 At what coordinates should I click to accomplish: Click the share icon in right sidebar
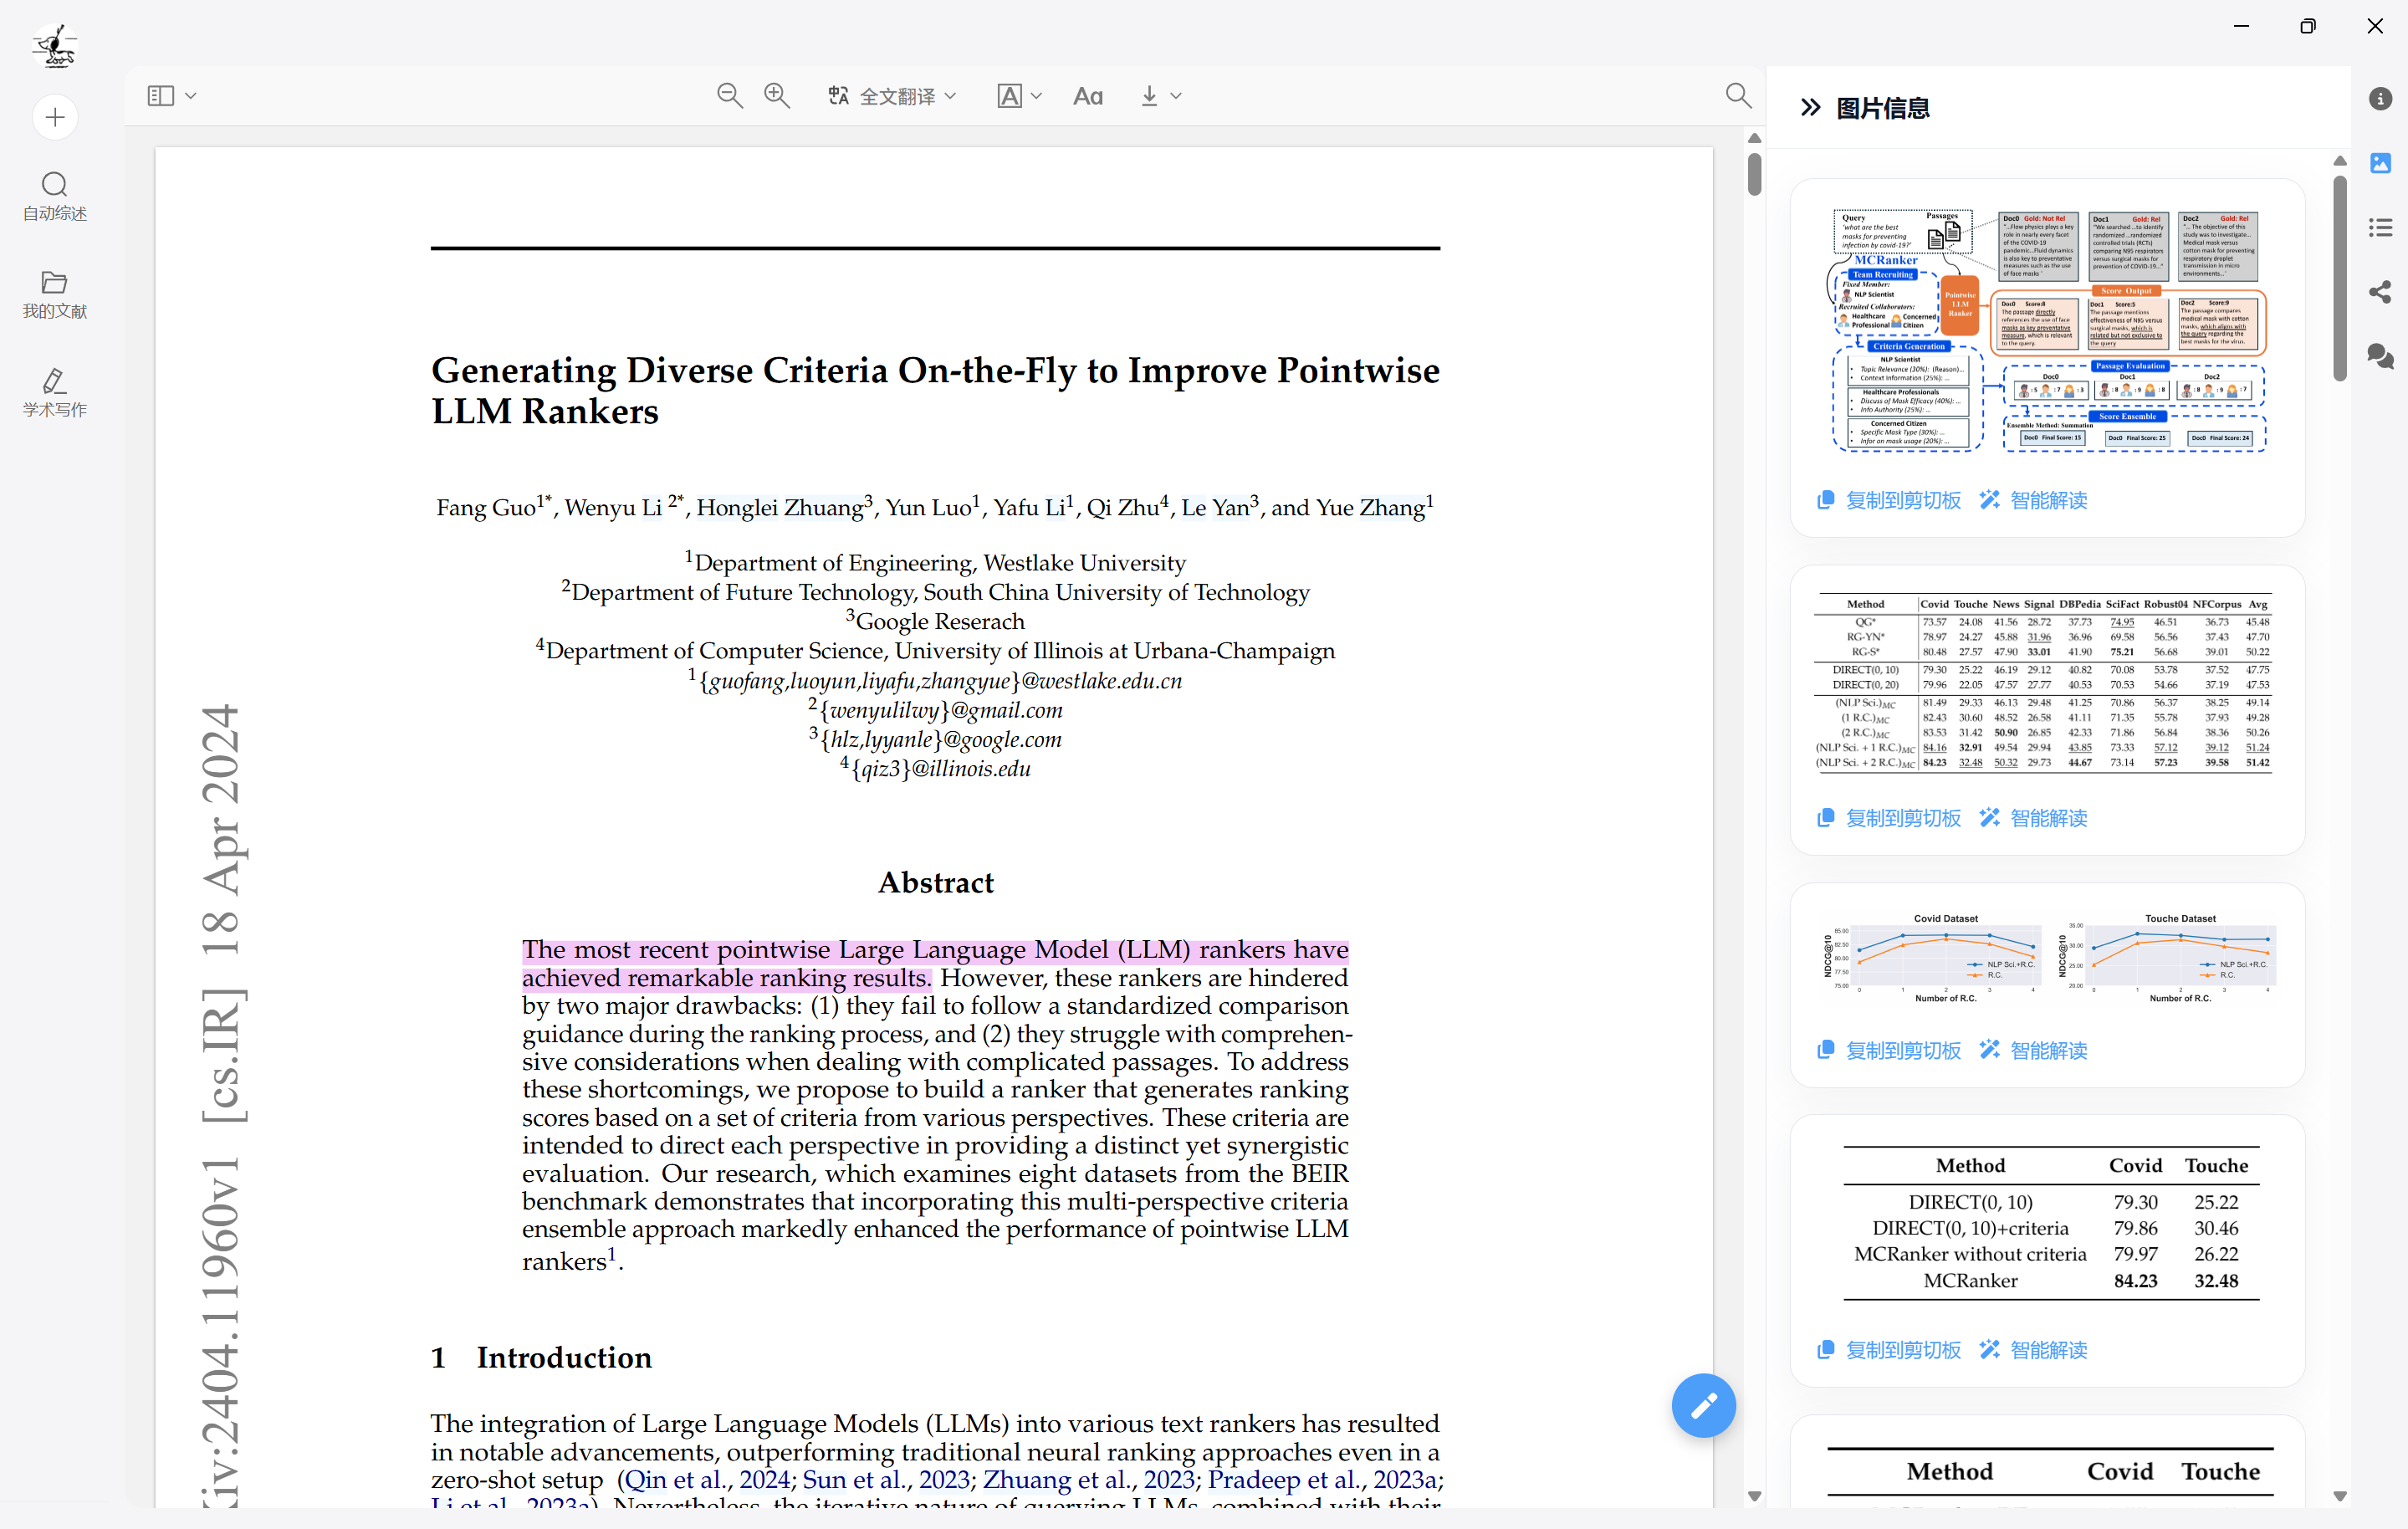pos(2380,292)
